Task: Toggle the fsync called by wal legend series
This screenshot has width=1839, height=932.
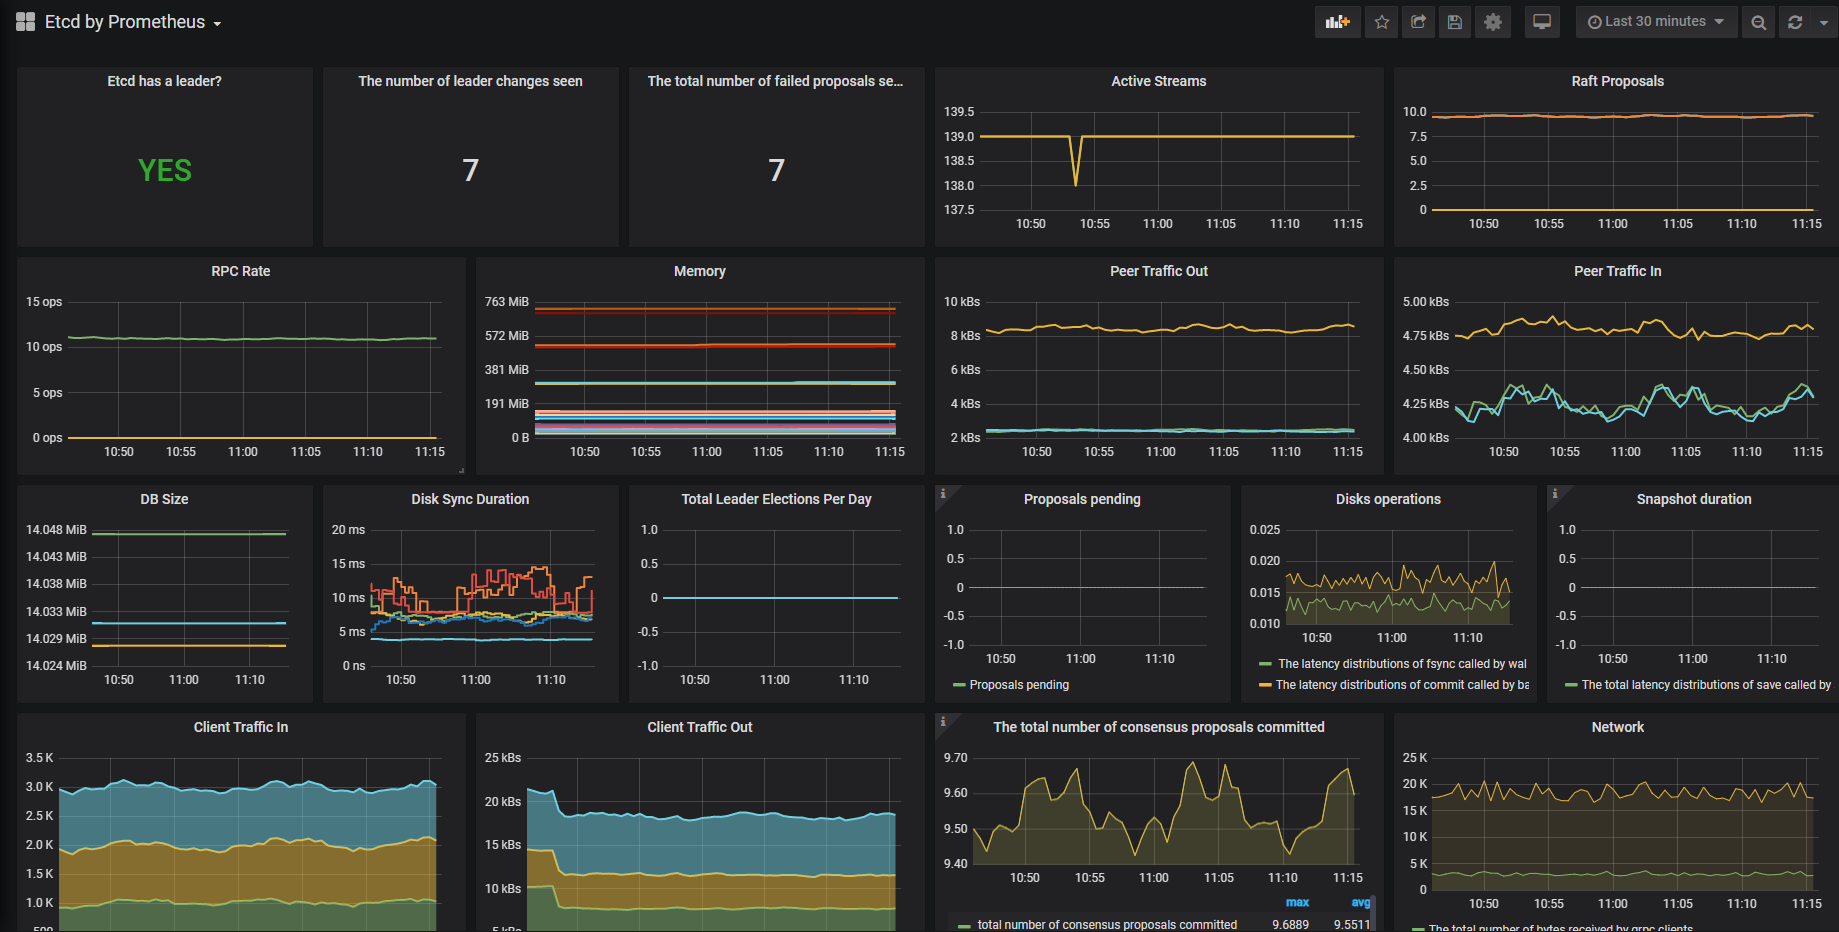Action: coord(1402,664)
